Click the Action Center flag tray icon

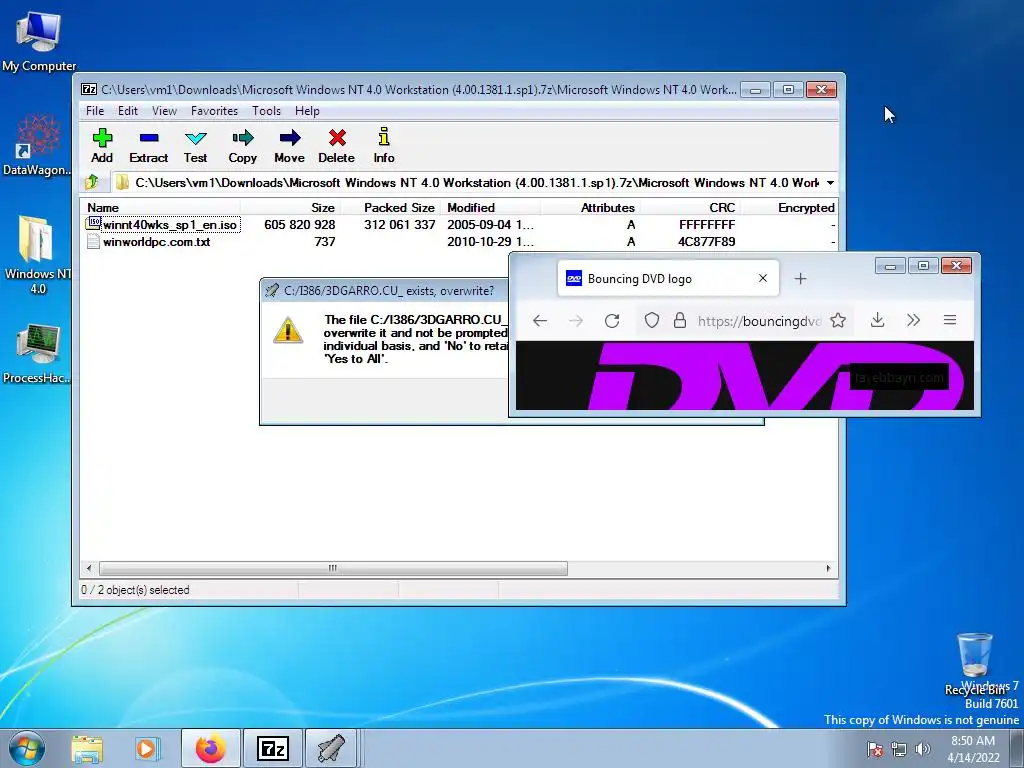tap(874, 749)
